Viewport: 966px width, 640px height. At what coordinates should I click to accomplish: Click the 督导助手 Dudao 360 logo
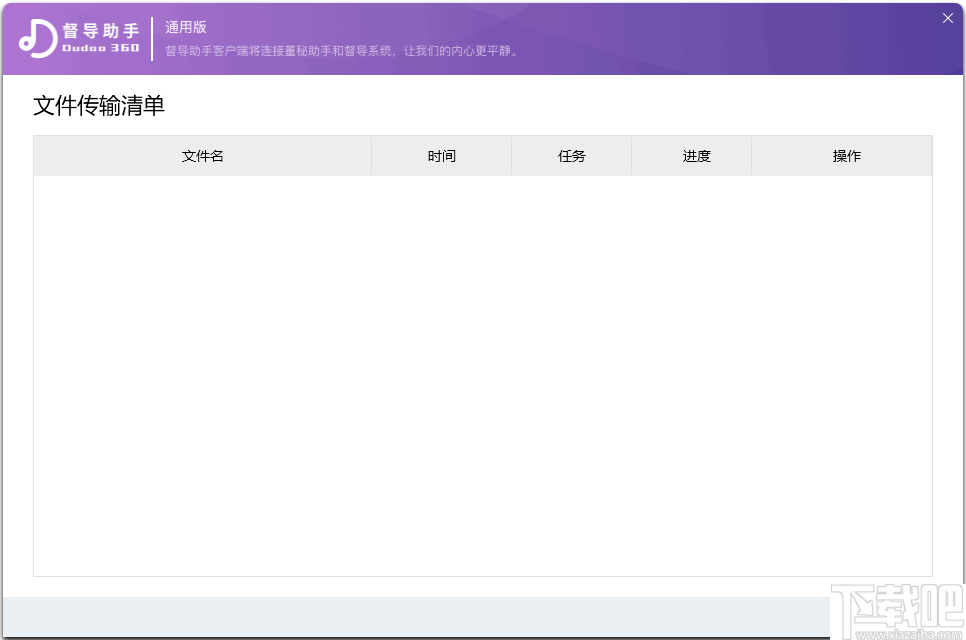(79, 38)
